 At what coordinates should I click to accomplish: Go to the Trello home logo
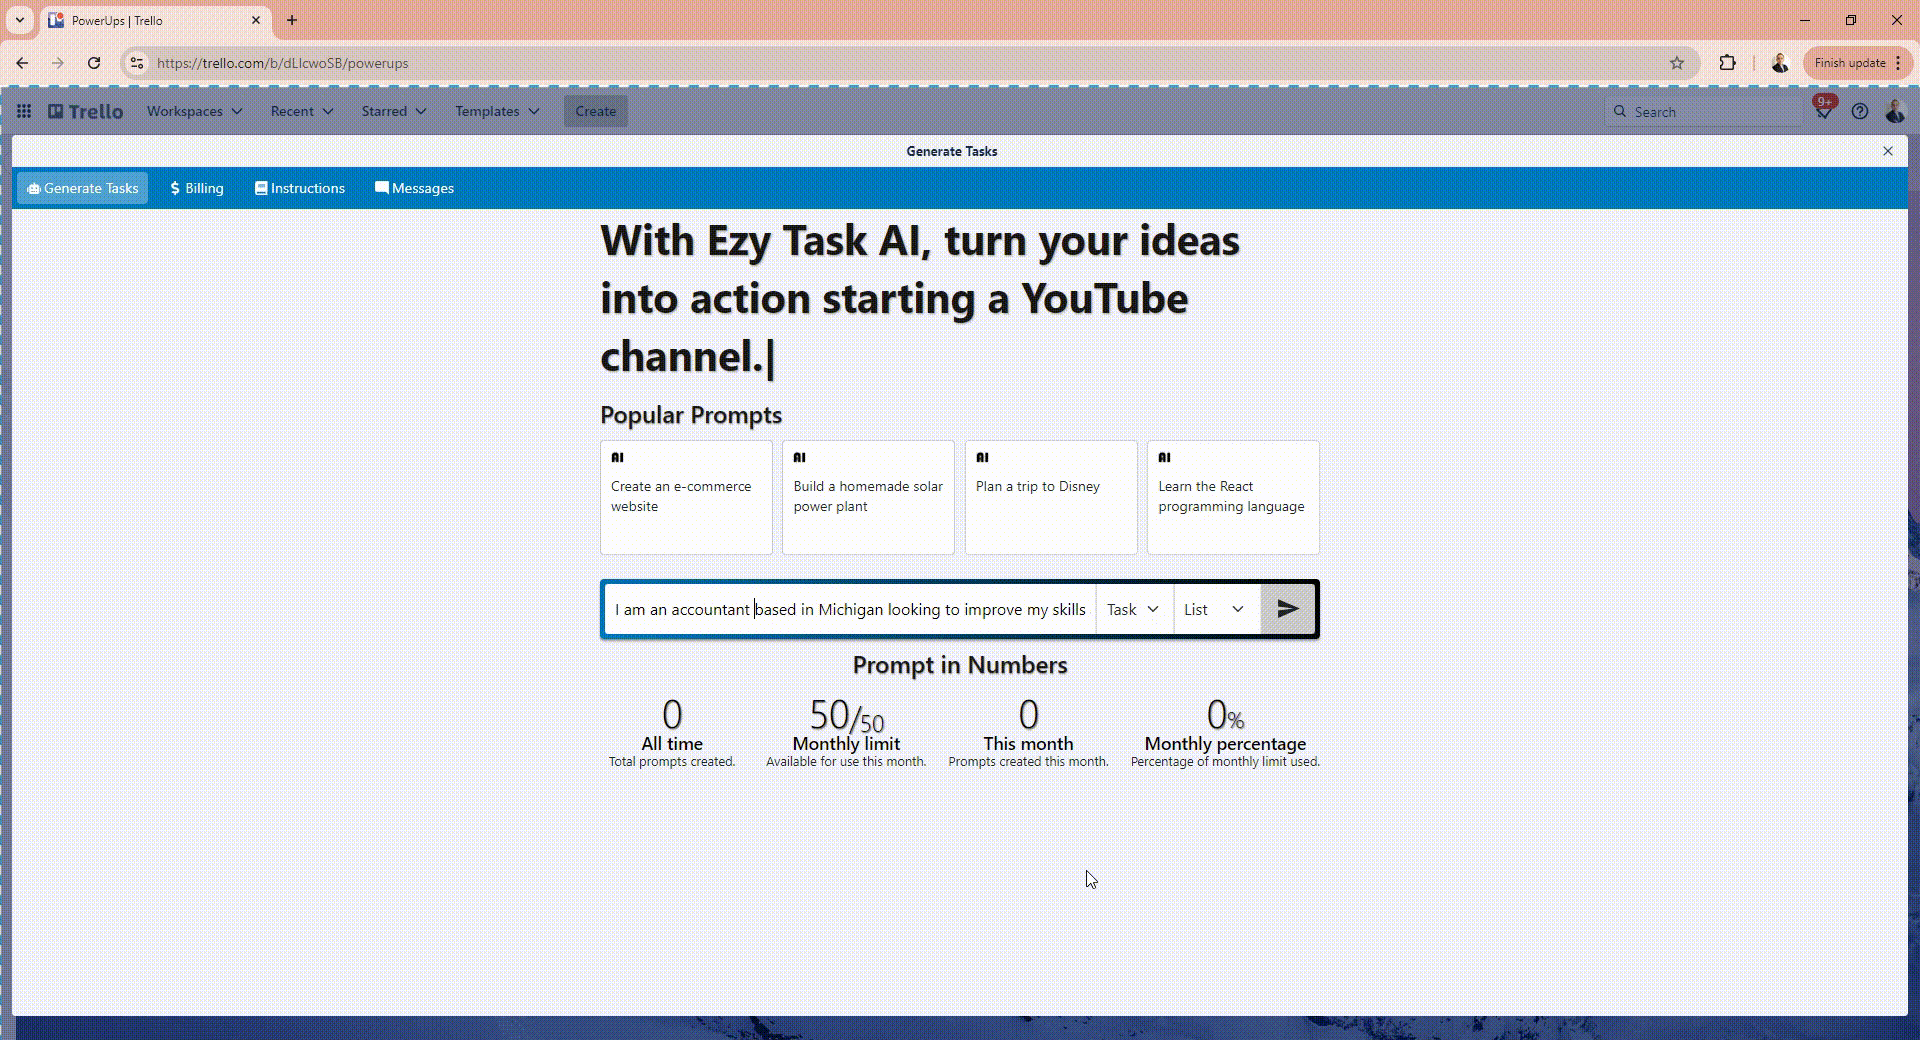click(86, 111)
